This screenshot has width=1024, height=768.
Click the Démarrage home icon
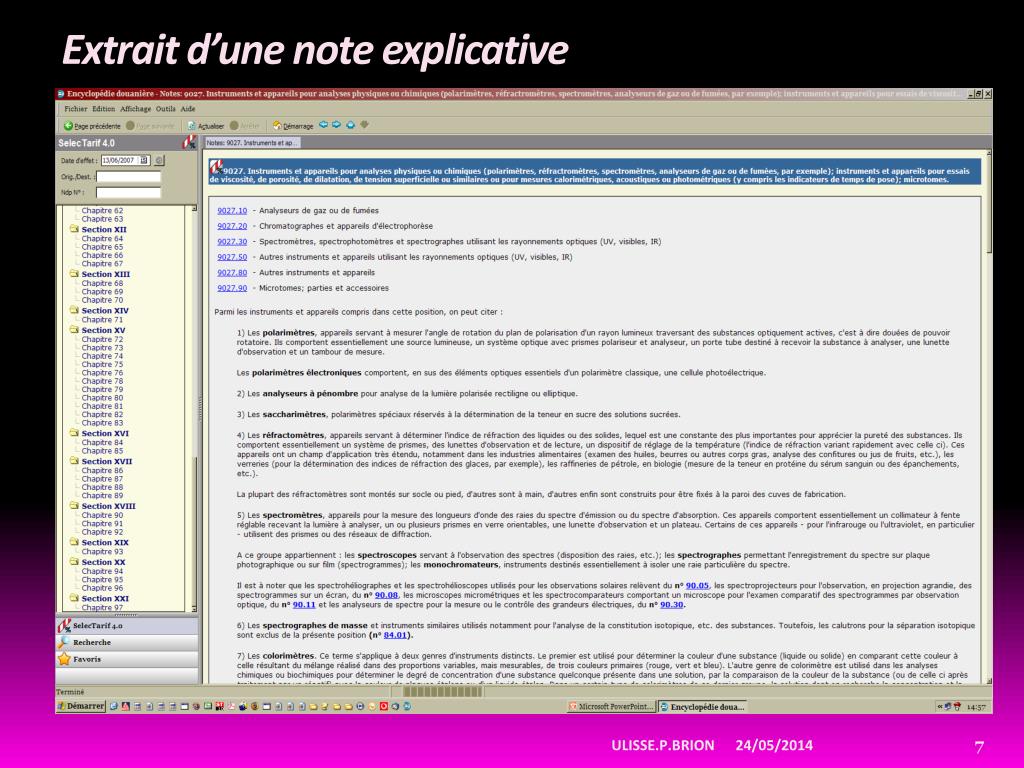tap(277, 125)
